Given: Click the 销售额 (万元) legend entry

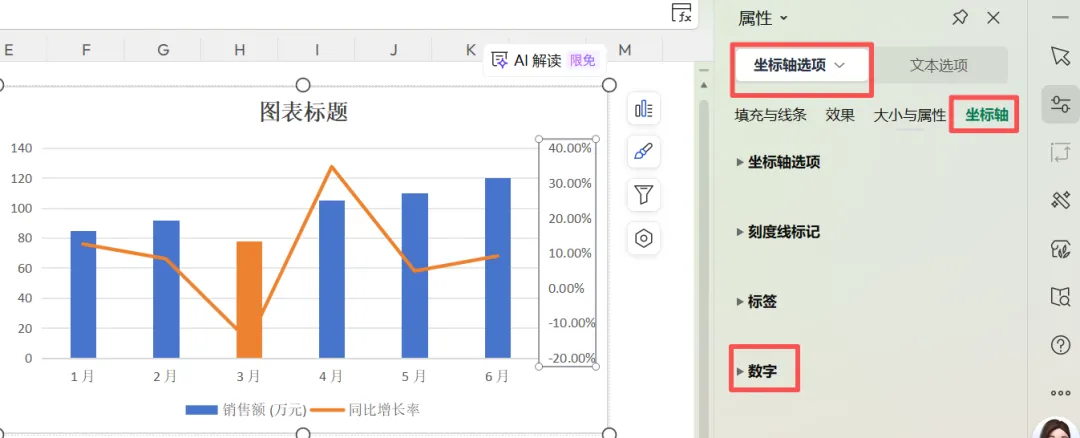Looking at the screenshot, I should coord(246,410).
